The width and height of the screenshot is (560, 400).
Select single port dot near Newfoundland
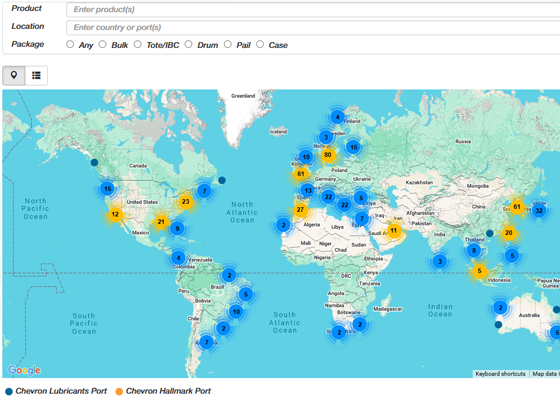click(x=222, y=180)
